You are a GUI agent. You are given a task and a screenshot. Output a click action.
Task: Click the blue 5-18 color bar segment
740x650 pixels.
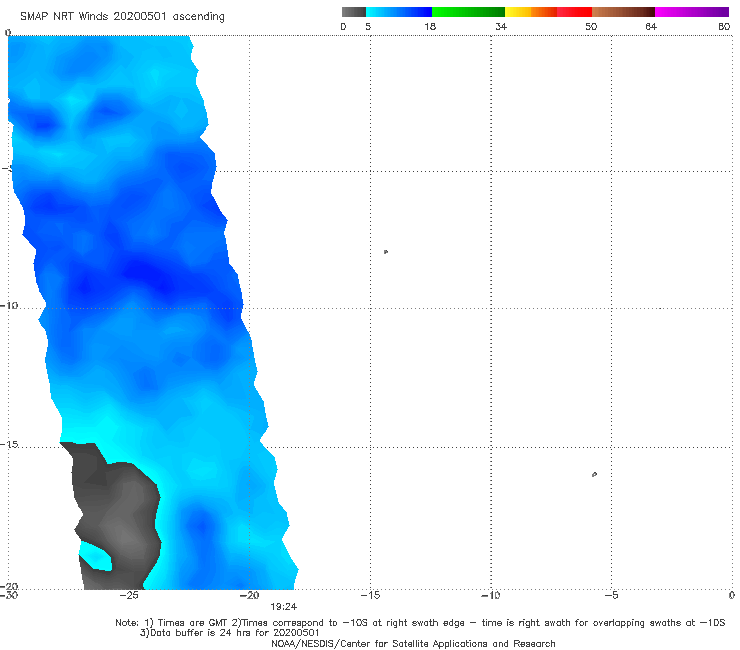pyautogui.click(x=399, y=12)
